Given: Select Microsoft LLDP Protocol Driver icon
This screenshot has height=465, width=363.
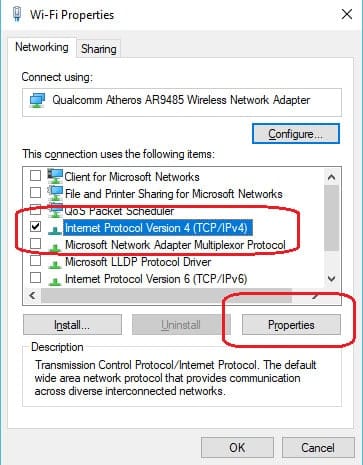Looking at the screenshot, I should (55, 263).
